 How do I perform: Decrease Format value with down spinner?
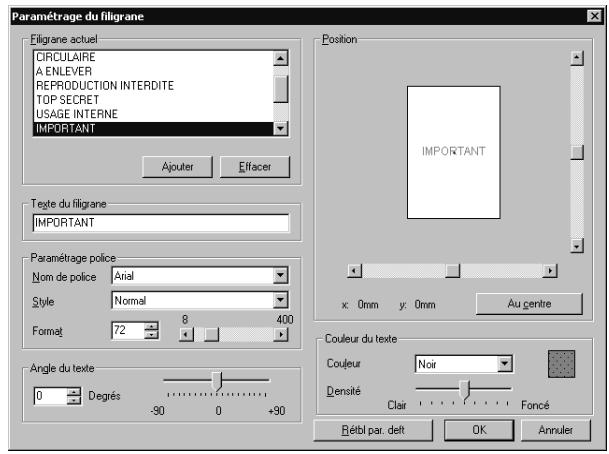pyautogui.click(x=151, y=335)
